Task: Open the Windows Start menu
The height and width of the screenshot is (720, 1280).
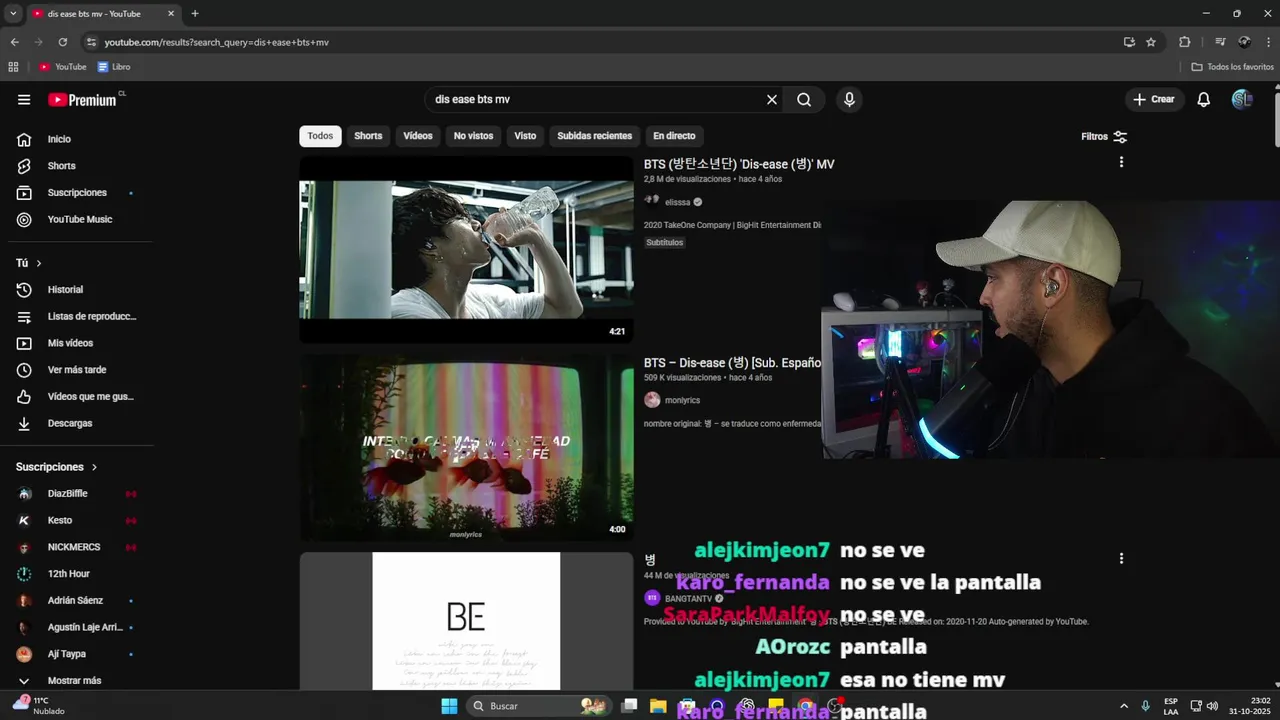Action: coord(449,706)
